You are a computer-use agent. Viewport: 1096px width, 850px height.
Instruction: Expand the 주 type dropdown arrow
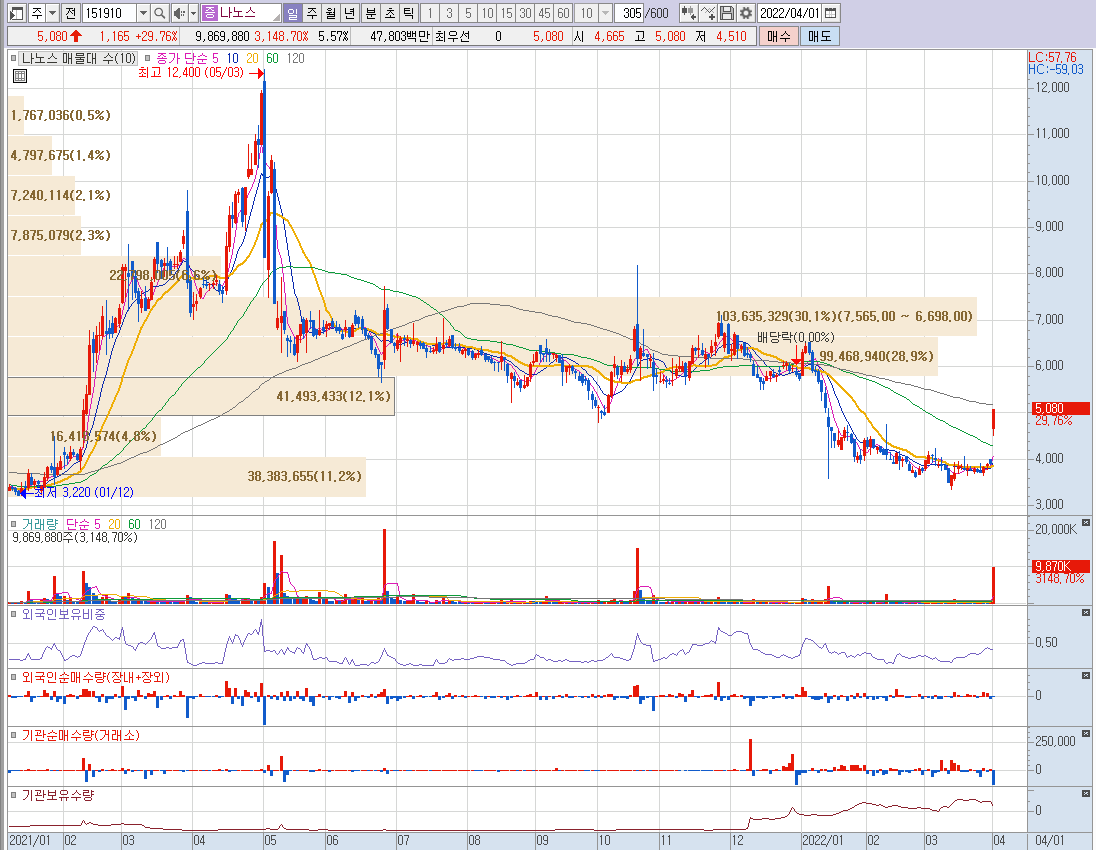(x=52, y=13)
